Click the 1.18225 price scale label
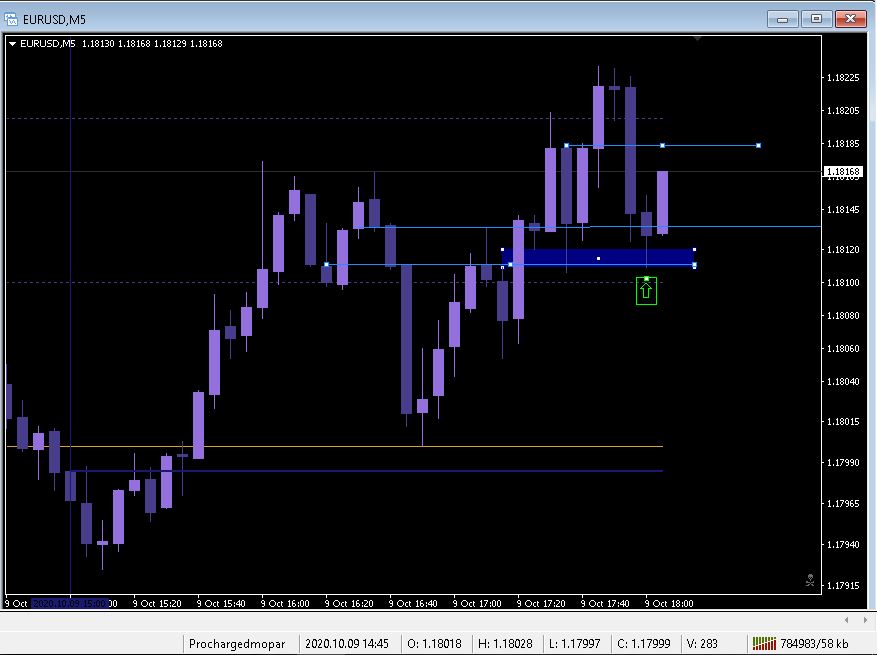The image size is (877, 655). pos(843,77)
